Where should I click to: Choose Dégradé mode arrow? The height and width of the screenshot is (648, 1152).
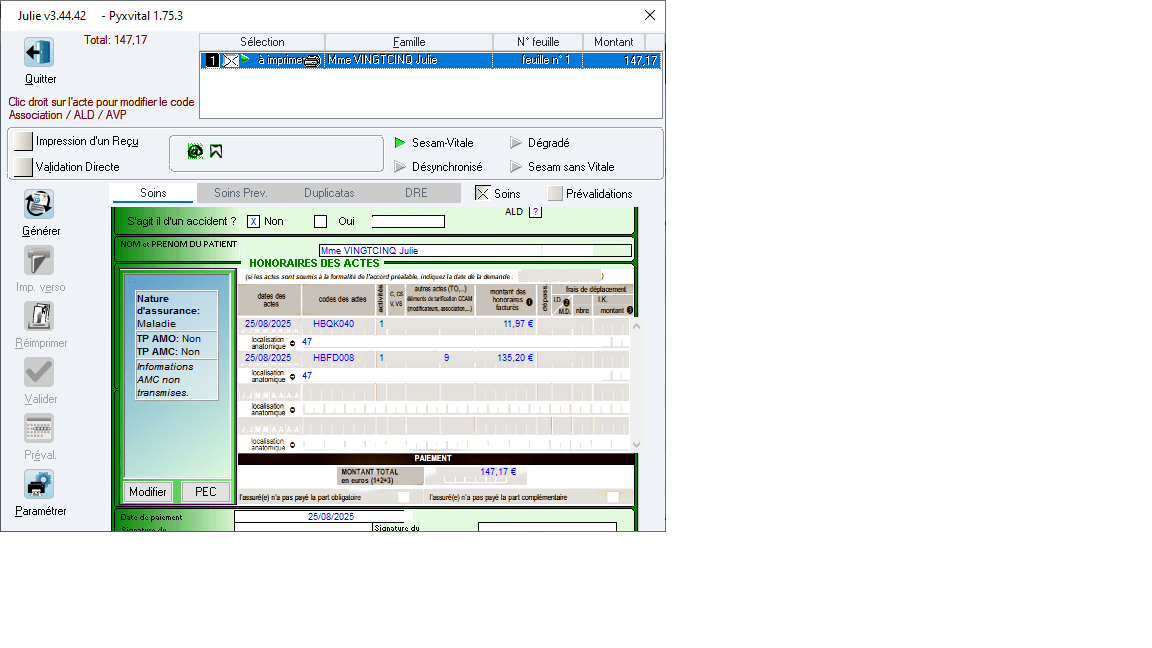[516, 143]
